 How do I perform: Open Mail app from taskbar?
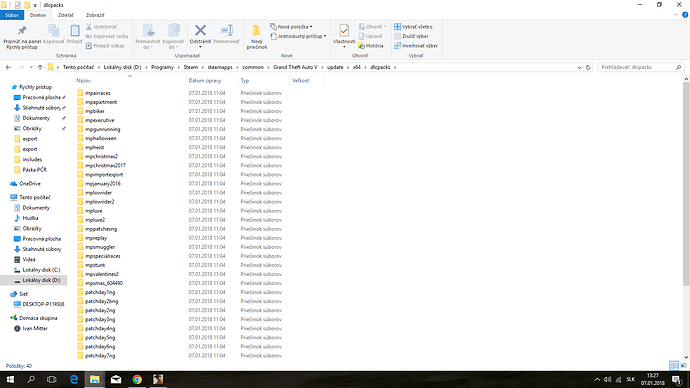(x=116, y=379)
